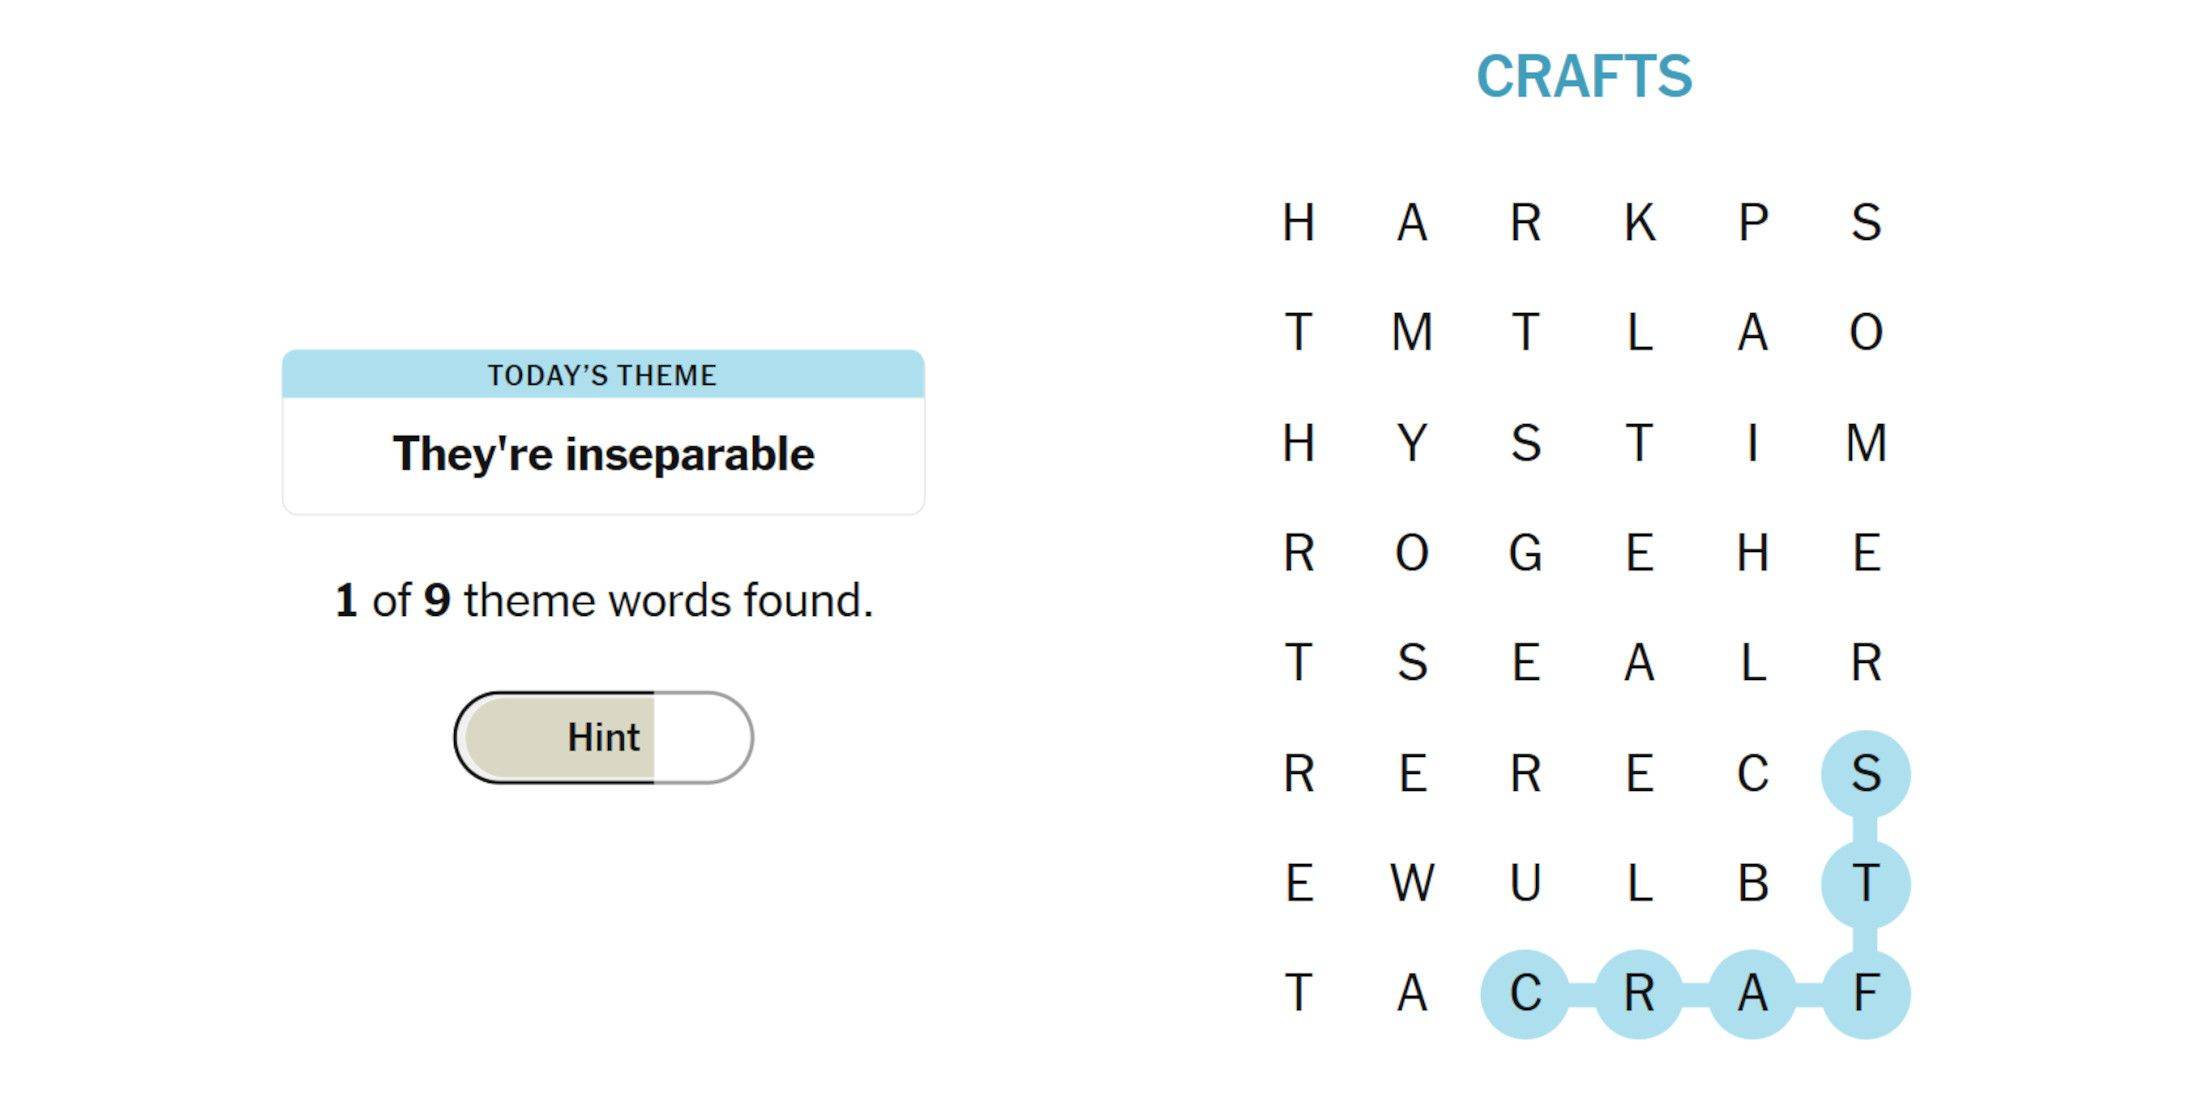The height and width of the screenshot is (1100, 2200).
Task: Select the letter I in the grid
Action: (1752, 442)
